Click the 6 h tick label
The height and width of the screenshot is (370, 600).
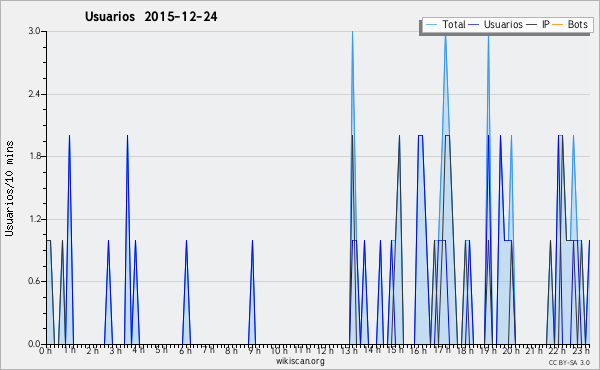[185, 350]
